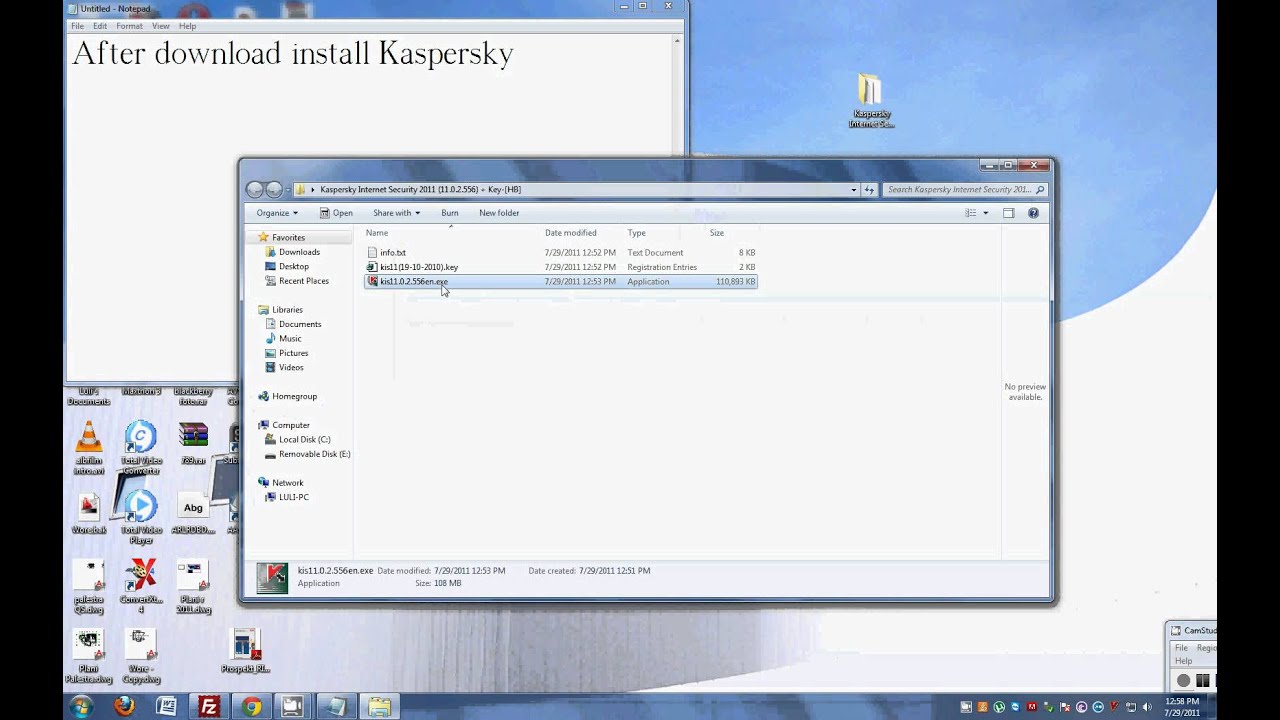Image resolution: width=1280 pixels, height=720 pixels.
Task: Open Explorer help icon
Action: coord(1033,213)
